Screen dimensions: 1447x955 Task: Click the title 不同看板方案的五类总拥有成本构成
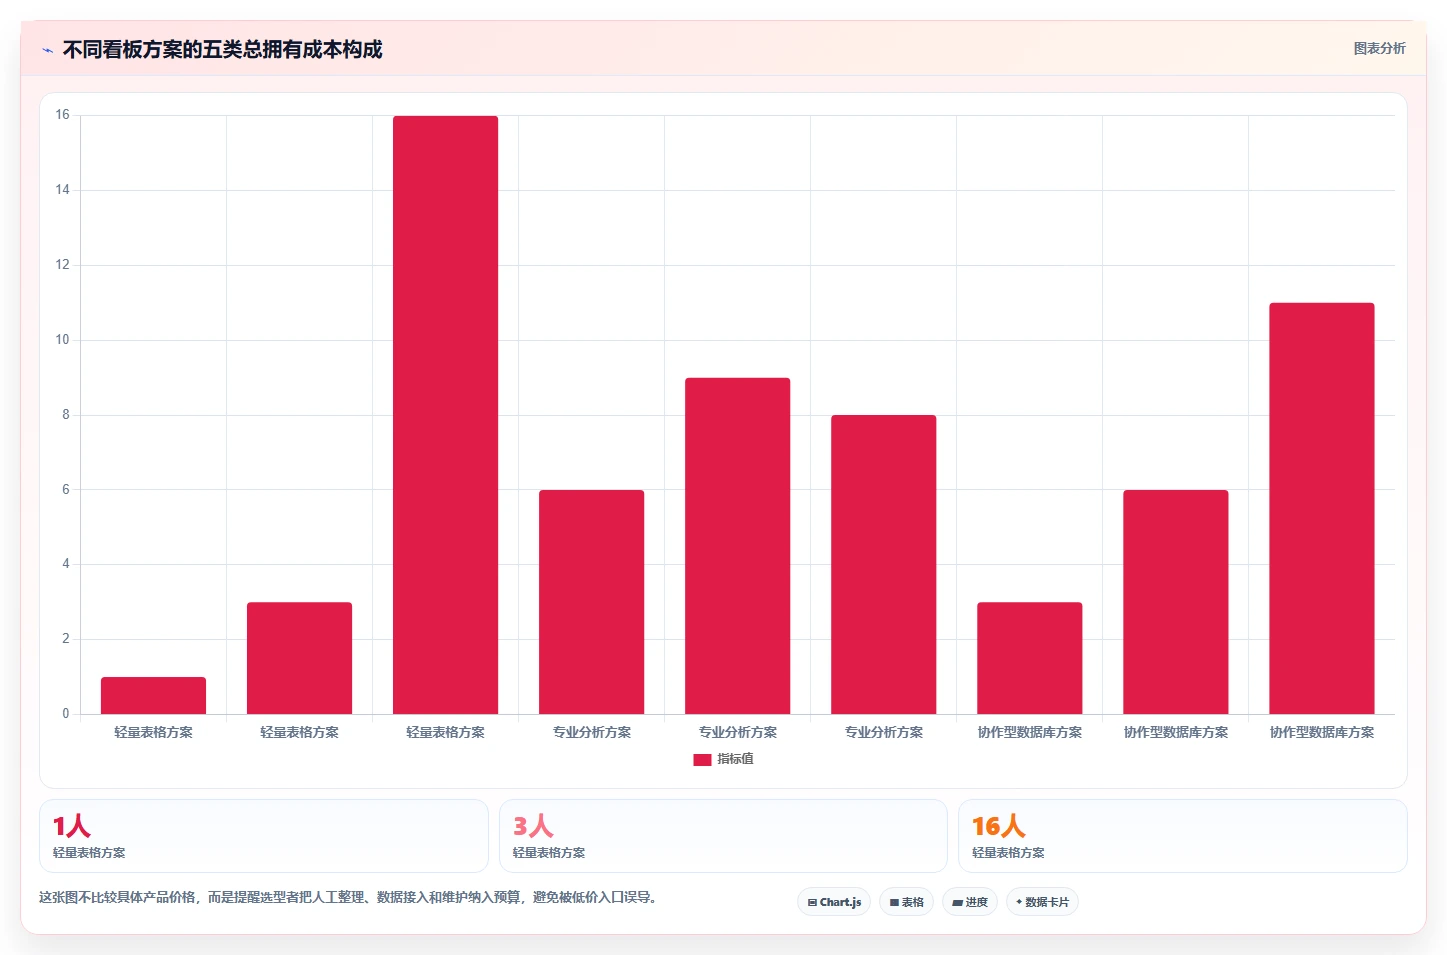tap(223, 50)
